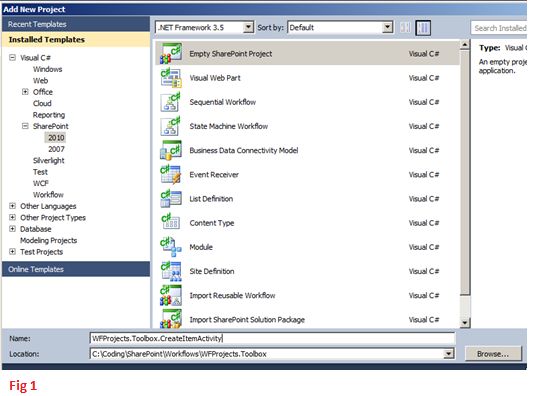
Task: Click the Search Installed Templates box
Action: (x=499, y=28)
